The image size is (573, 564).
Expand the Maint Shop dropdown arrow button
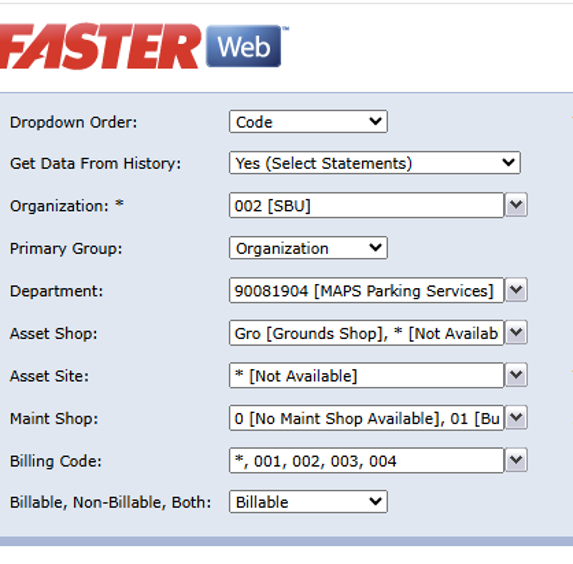(516, 417)
